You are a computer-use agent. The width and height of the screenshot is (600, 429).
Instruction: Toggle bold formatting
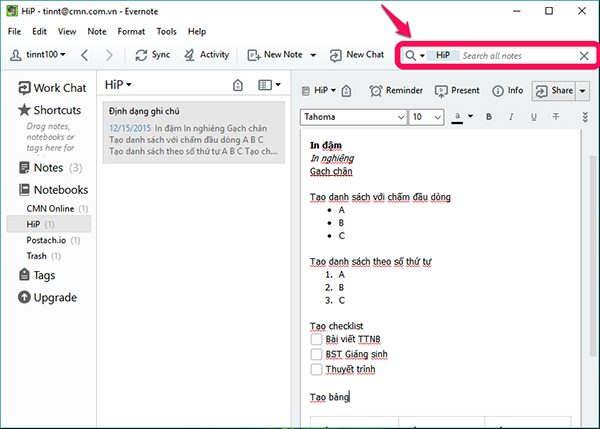point(489,117)
